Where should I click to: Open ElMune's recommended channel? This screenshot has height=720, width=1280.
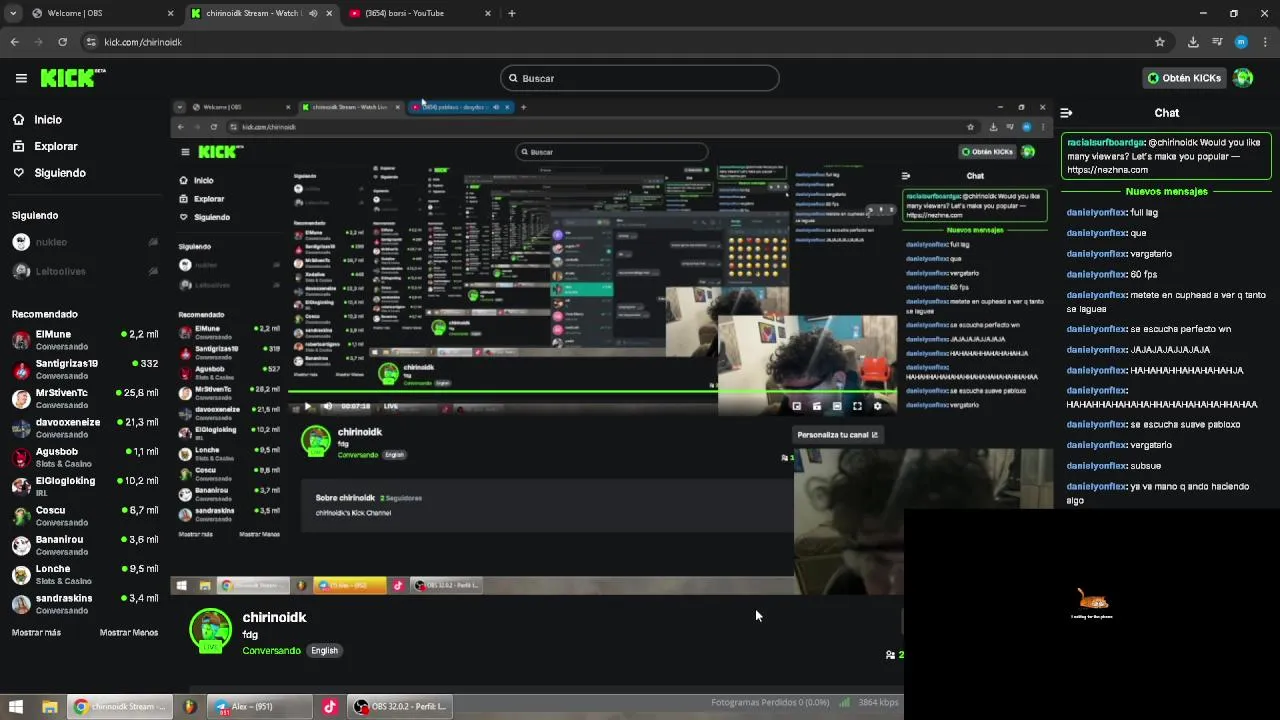85,340
